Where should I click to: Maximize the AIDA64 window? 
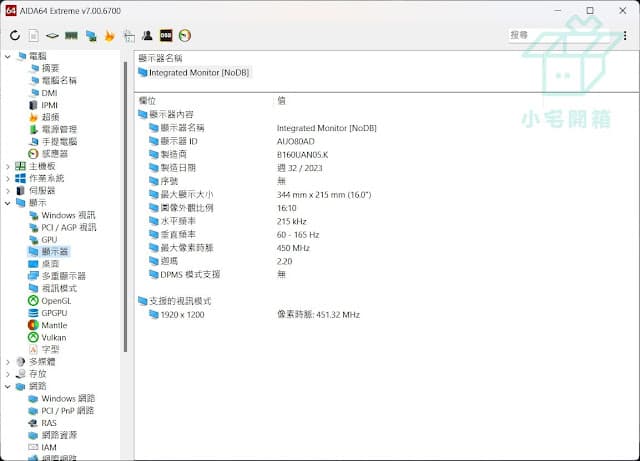pyautogui.click(x=590, y=11)
